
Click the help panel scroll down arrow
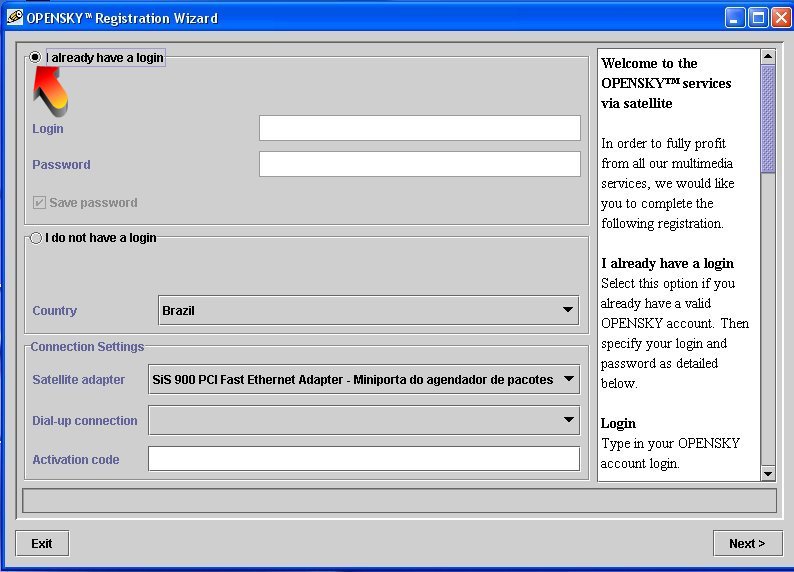768,474
